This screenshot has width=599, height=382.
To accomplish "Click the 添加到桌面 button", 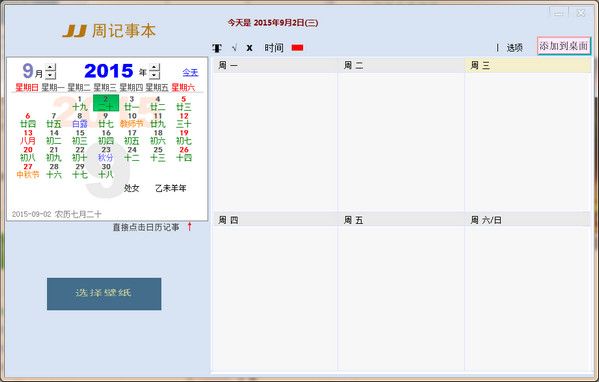I will (563, 46).
